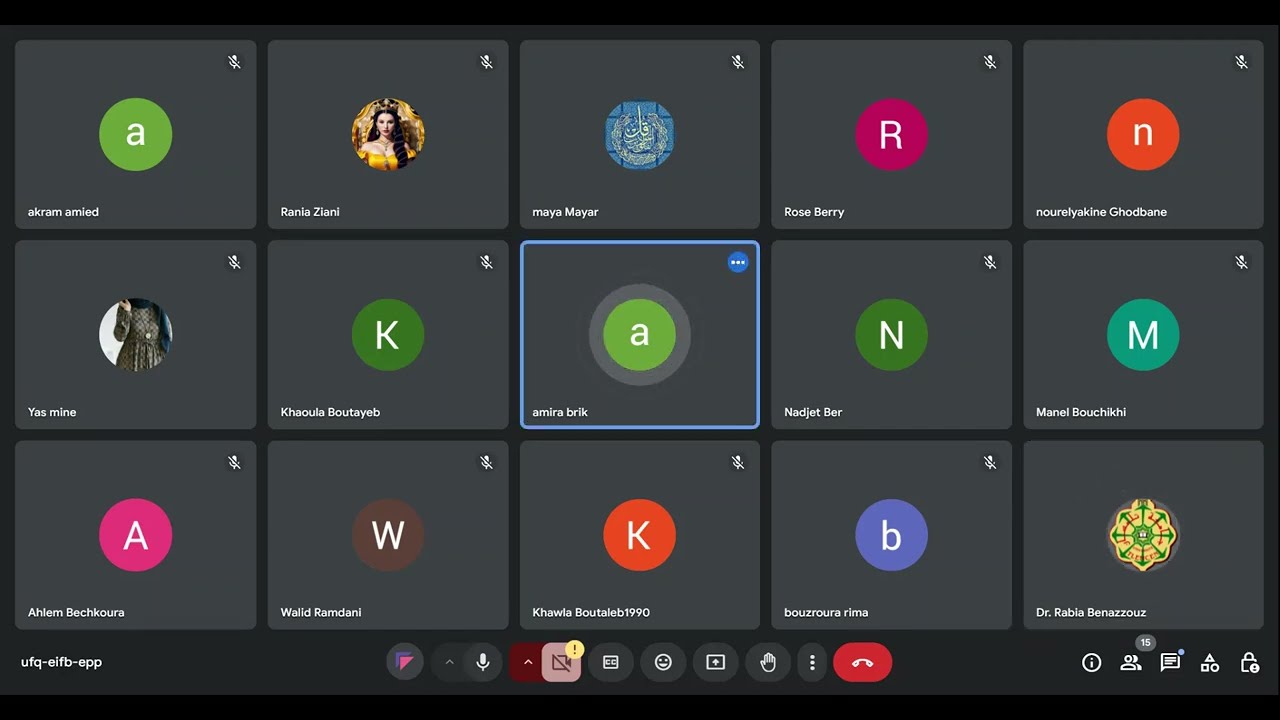Open host controls lock icon
This screenshot has width=1280, height=720.
[x=1249, y=662]
